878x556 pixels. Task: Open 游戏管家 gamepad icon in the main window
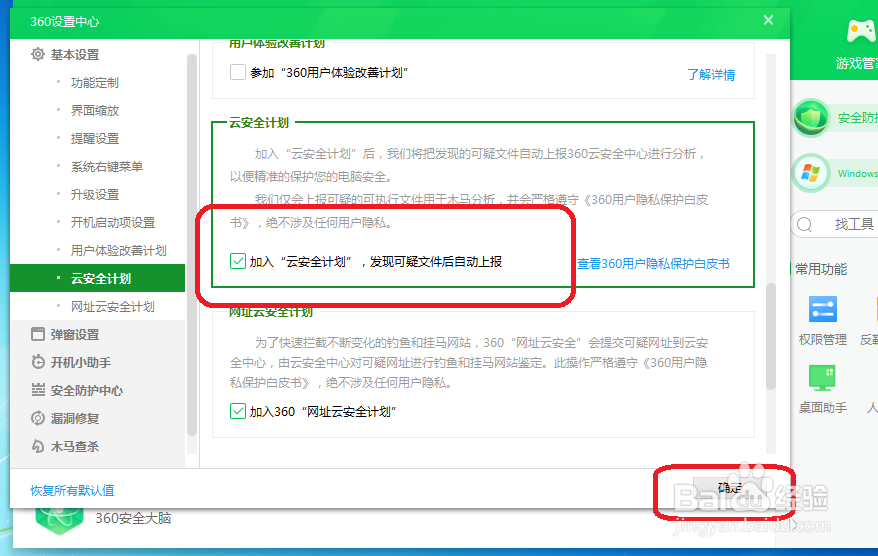pos(861,32)
